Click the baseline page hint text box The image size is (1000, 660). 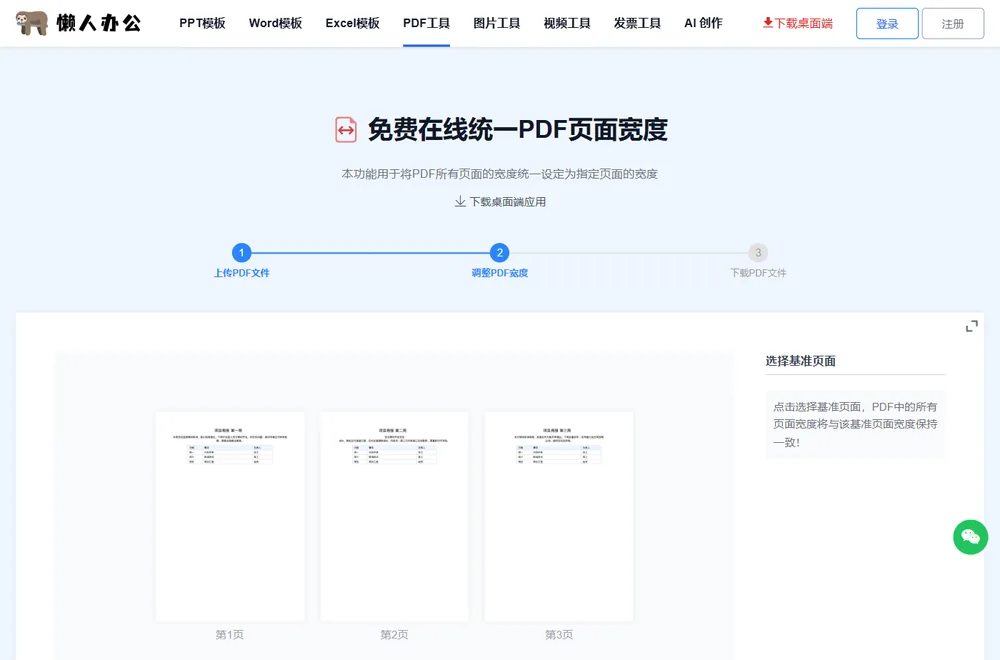click(x=855, y=424)
